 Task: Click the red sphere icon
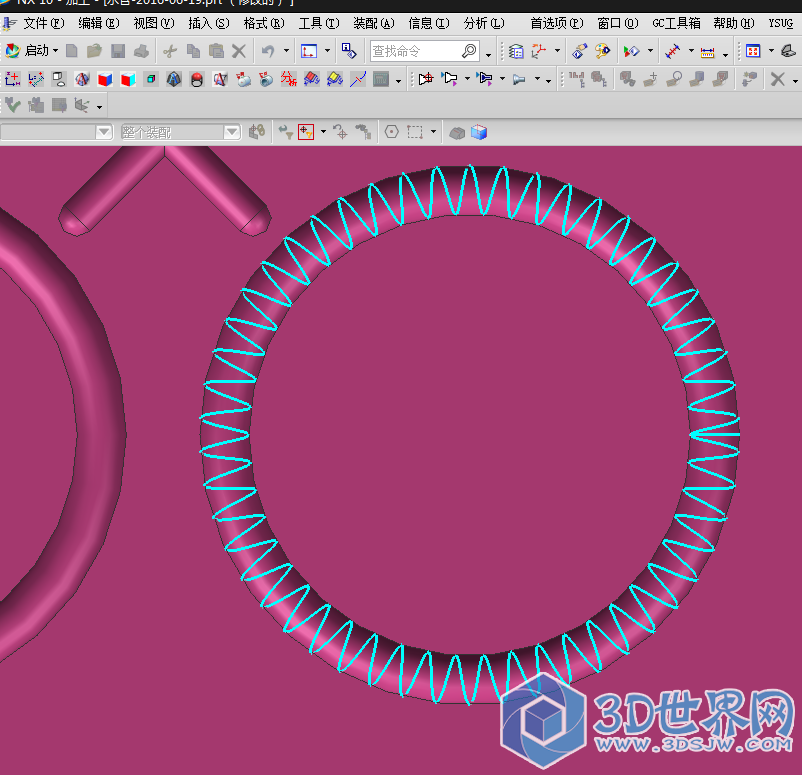[x=197, y=79]
